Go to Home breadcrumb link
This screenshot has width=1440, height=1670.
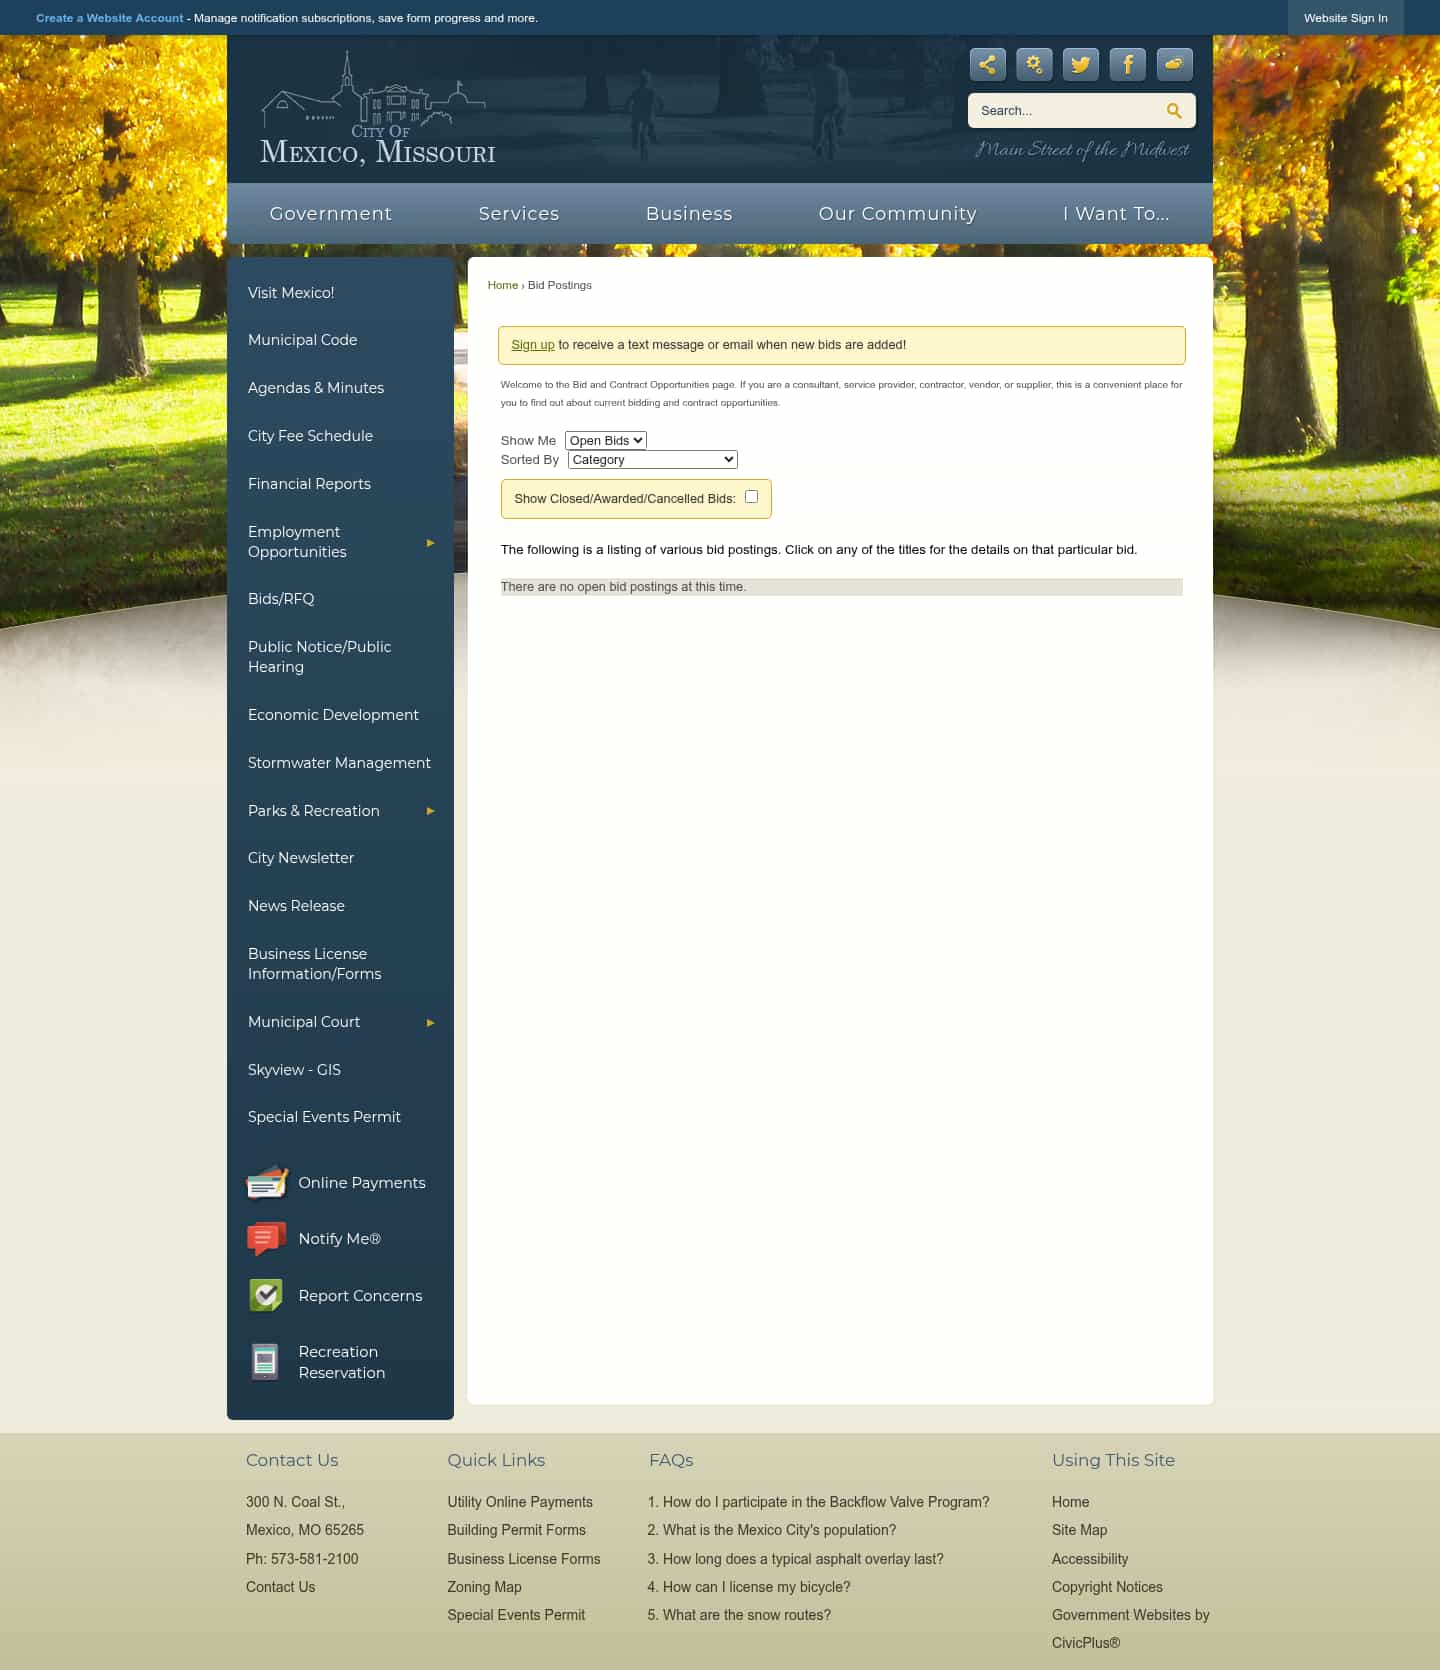click(x=503, y=285)
